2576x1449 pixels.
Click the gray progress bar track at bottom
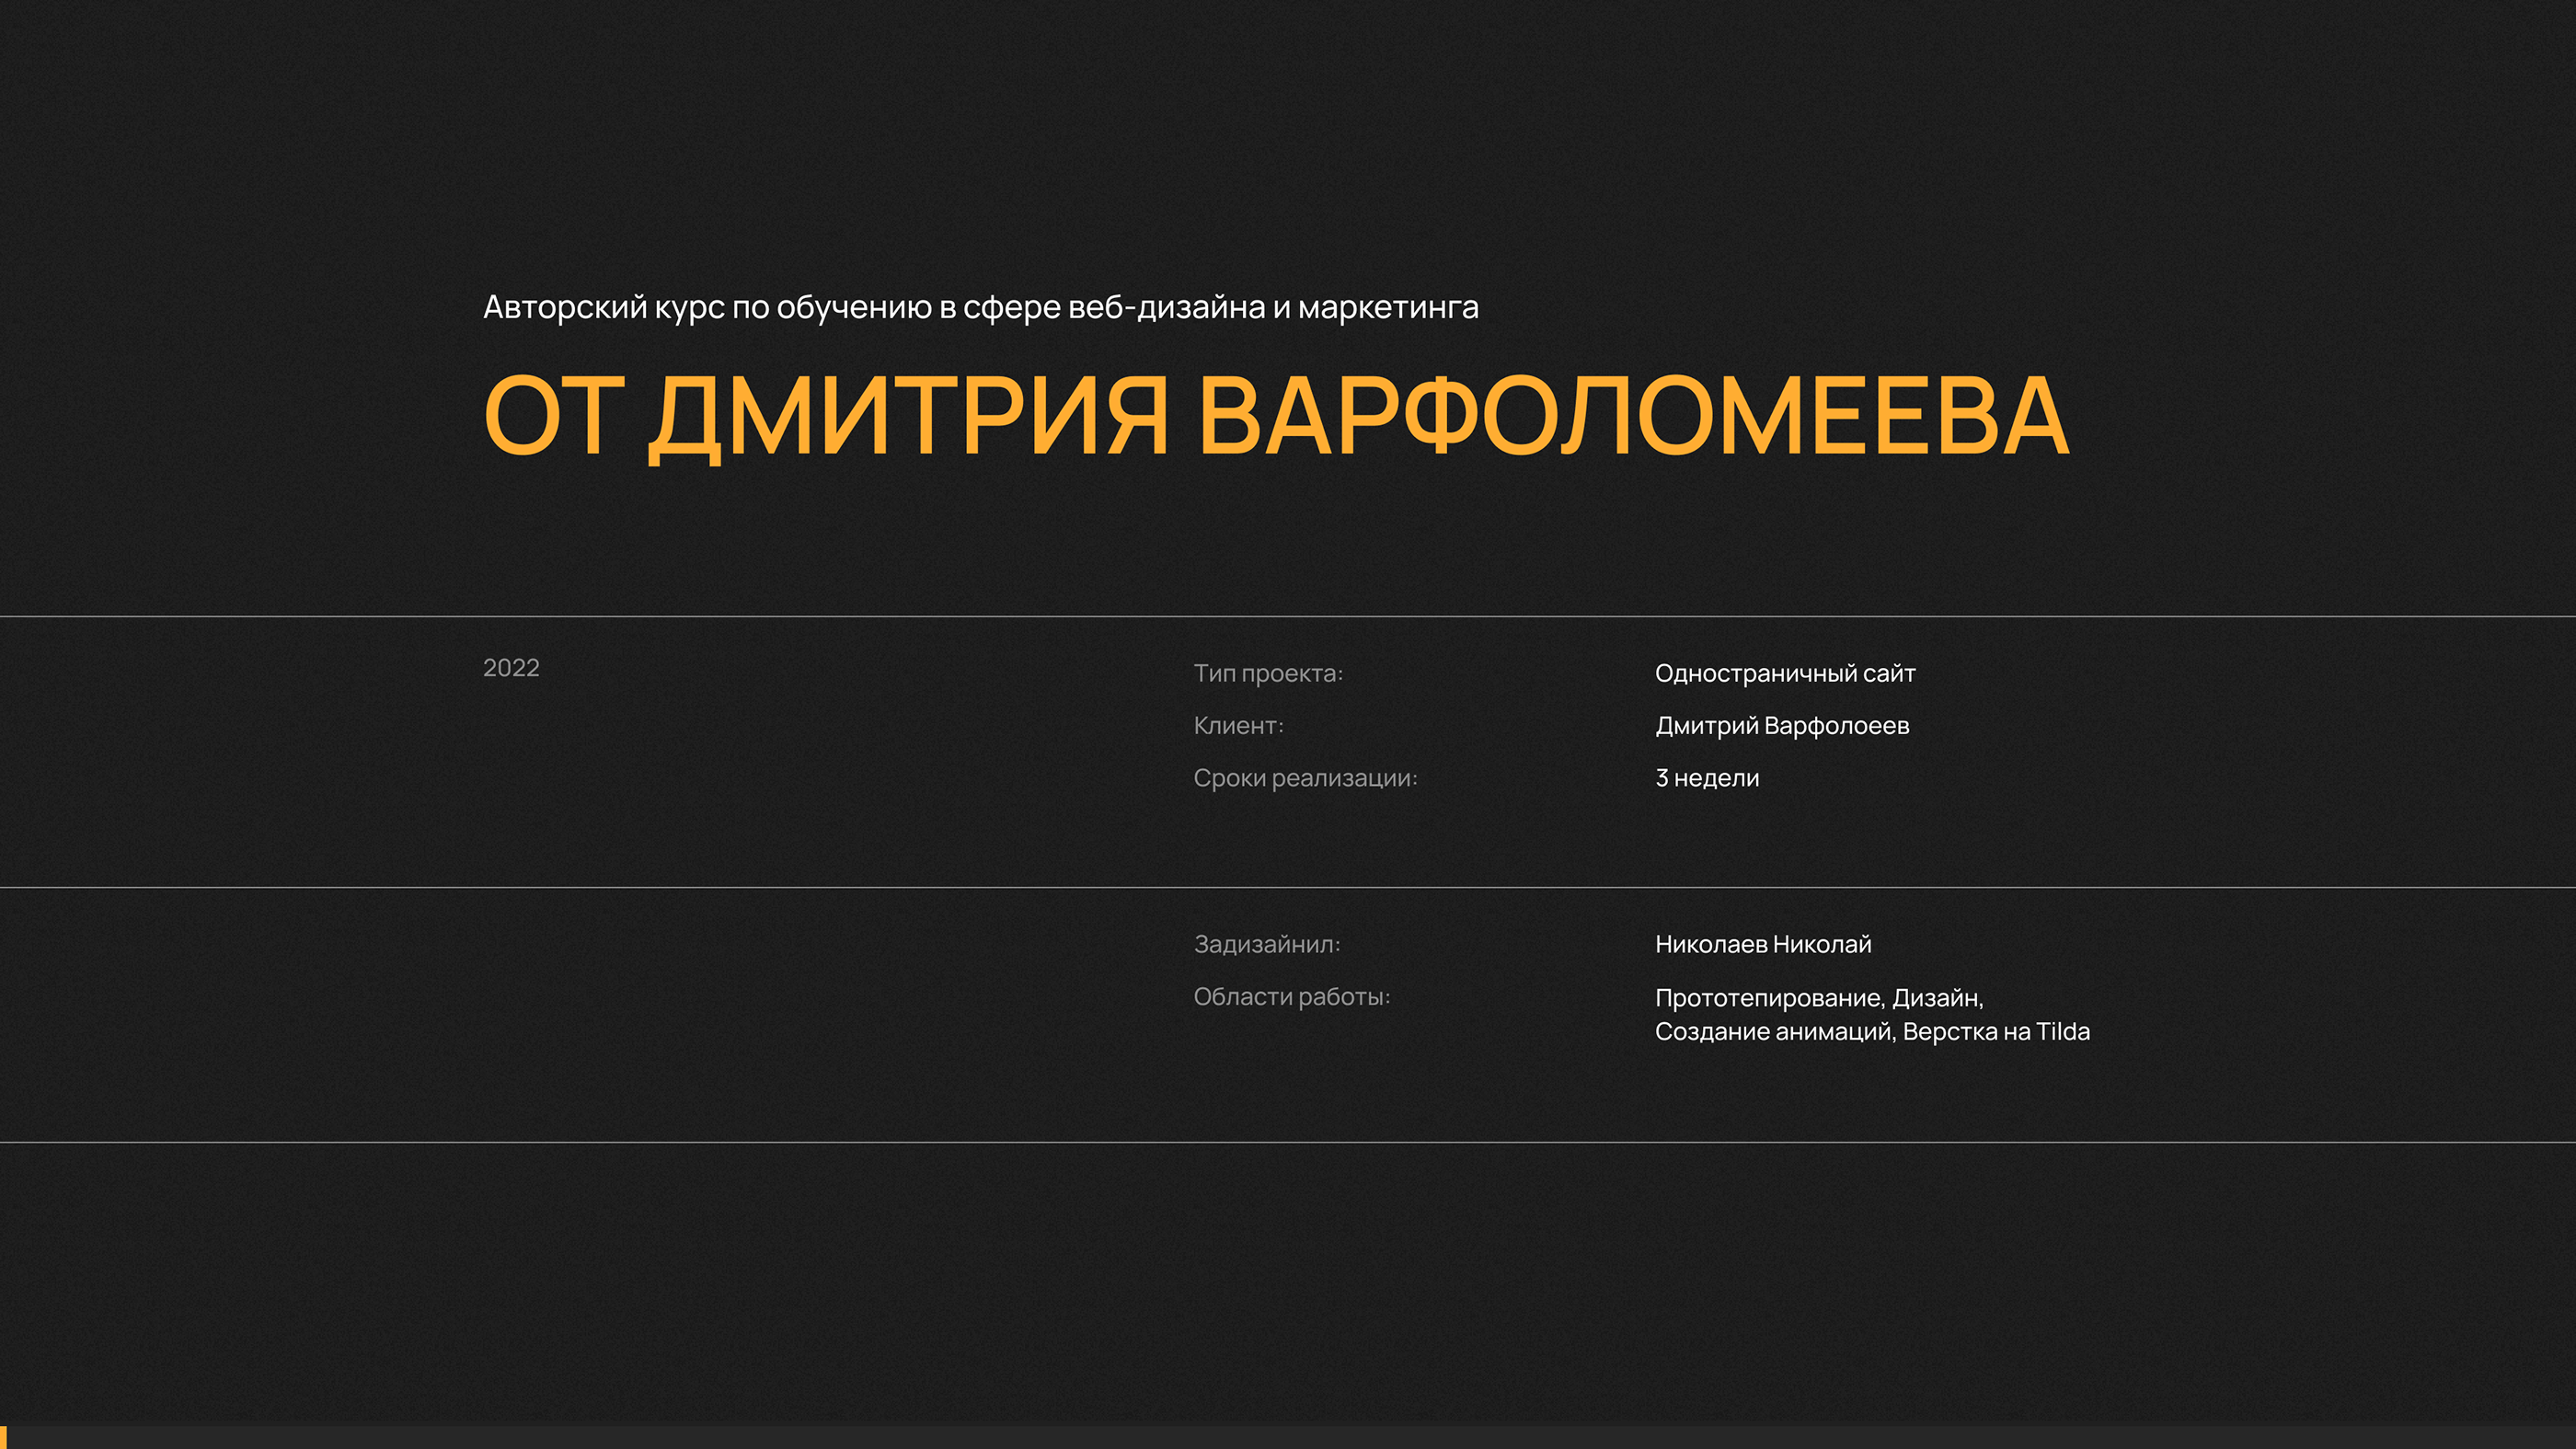(1290, 1437)
